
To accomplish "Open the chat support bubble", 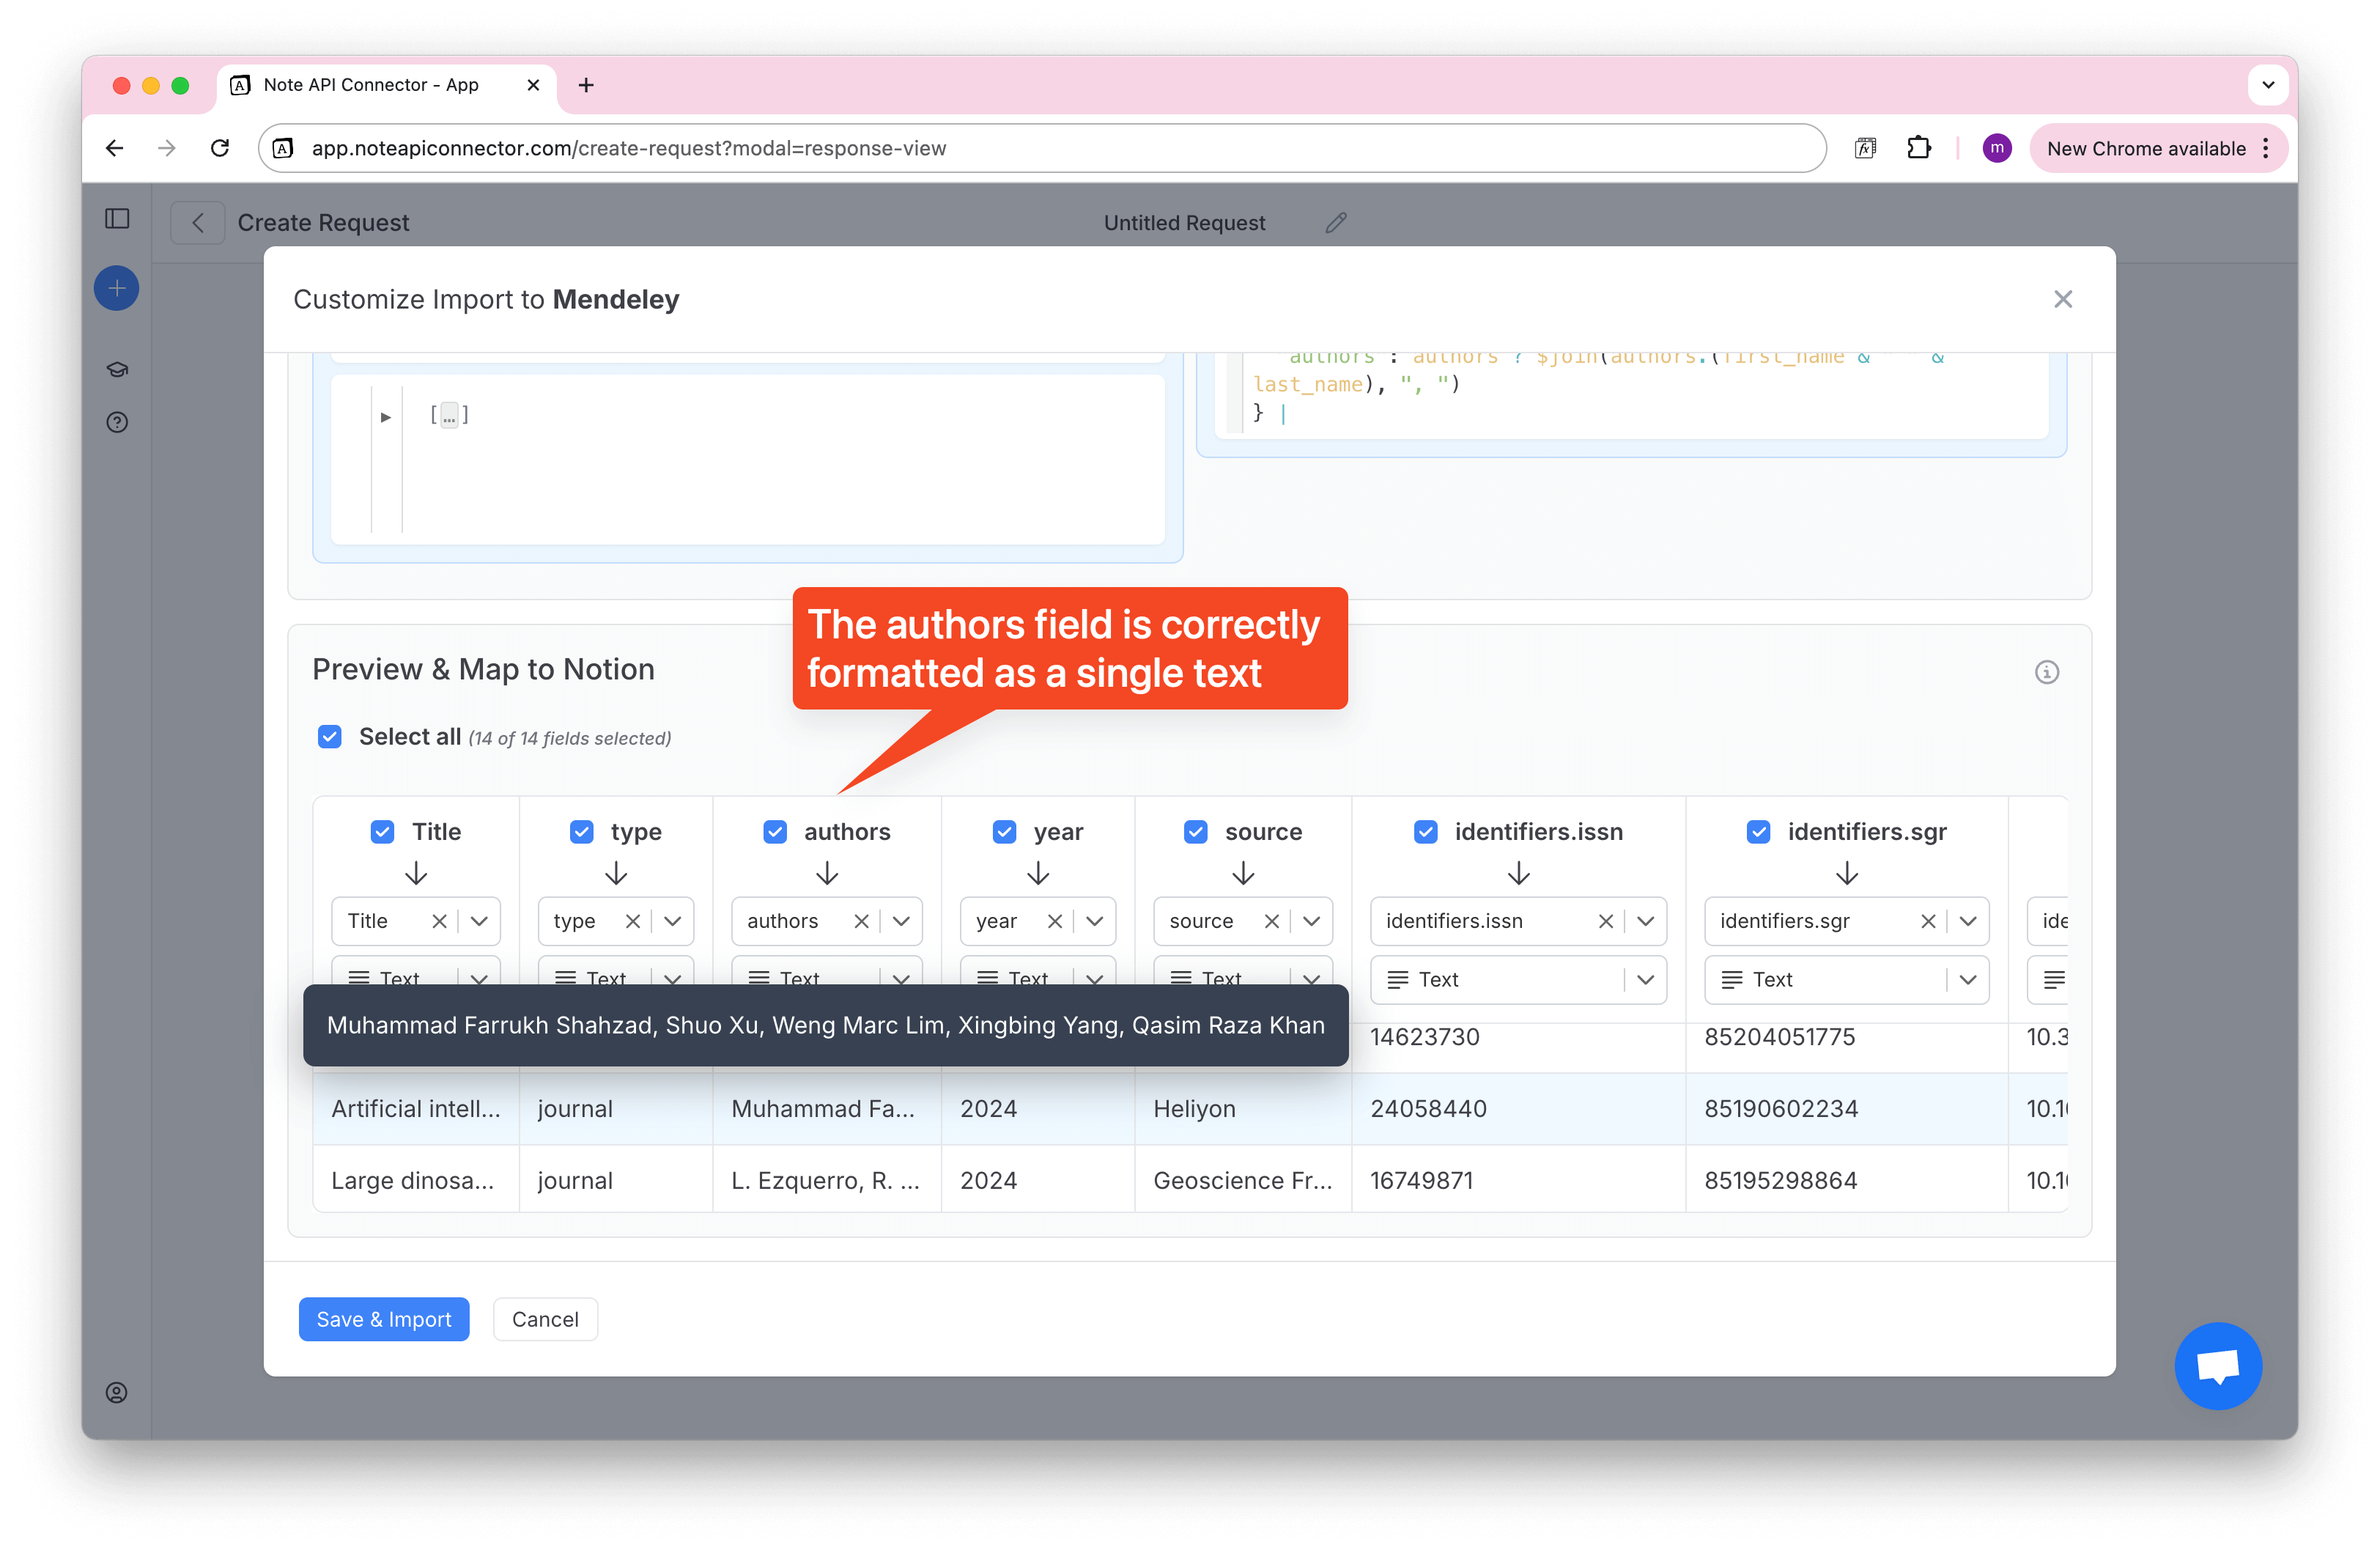I will coord(2217,1365).
